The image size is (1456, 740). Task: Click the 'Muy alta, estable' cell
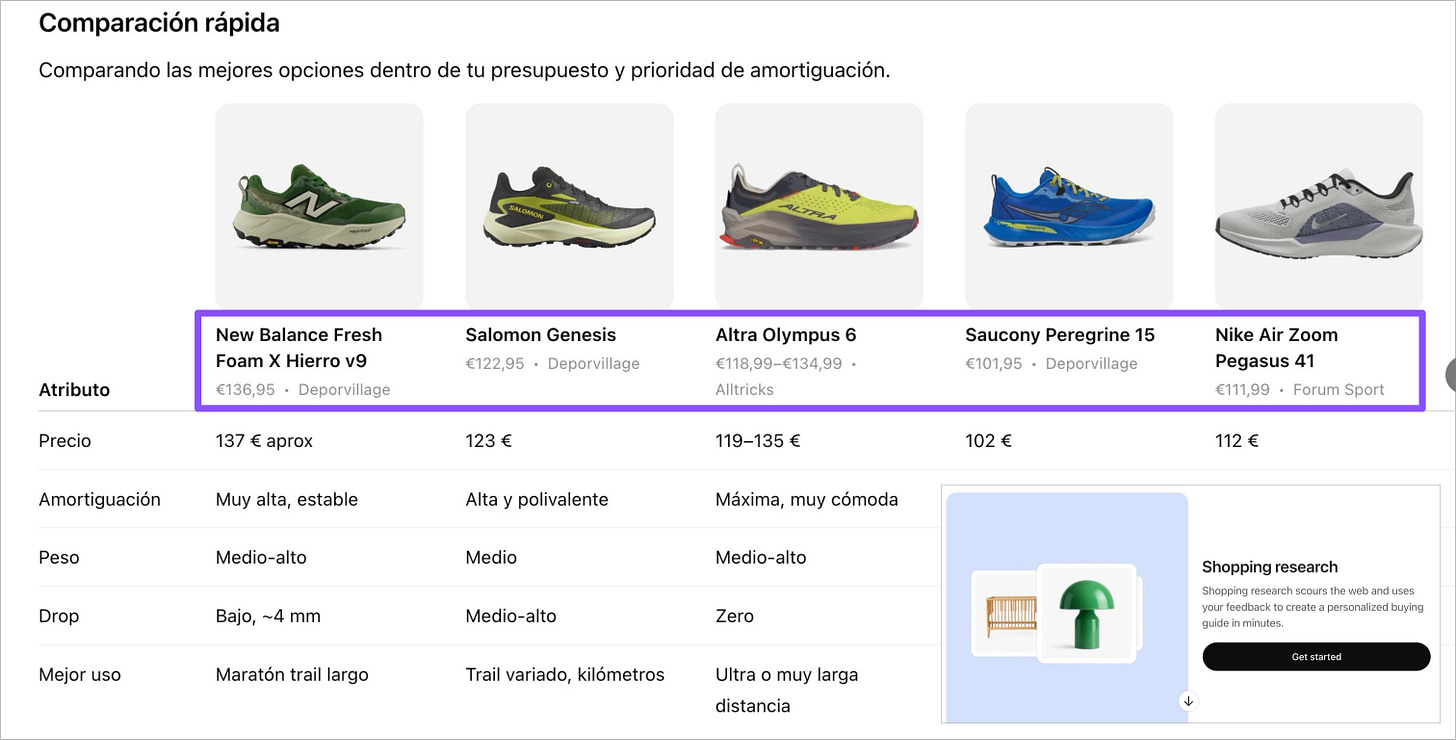point(287,499)
